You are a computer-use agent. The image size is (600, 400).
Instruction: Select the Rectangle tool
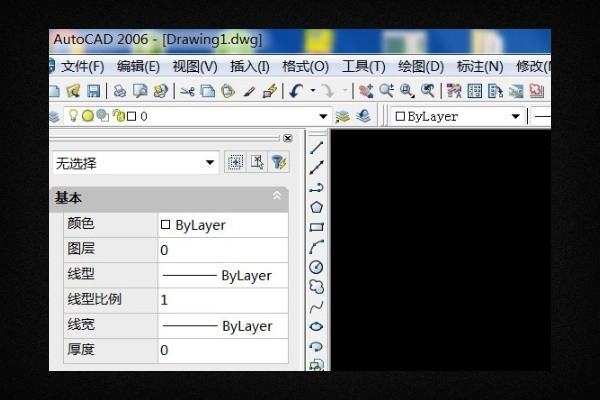point(316,227)
